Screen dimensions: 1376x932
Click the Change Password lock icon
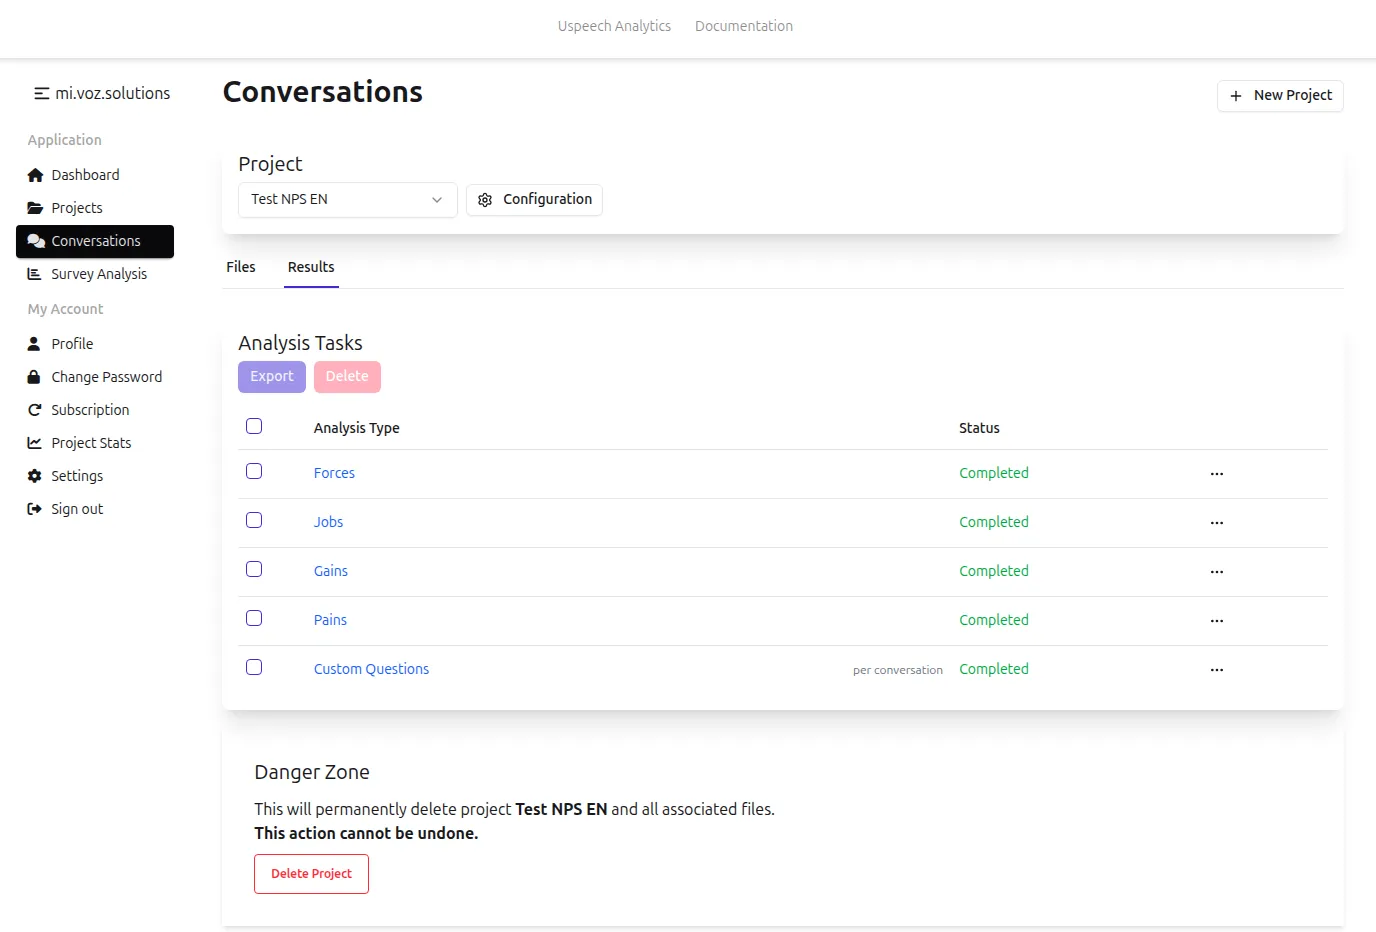click(x=35, y=377)
